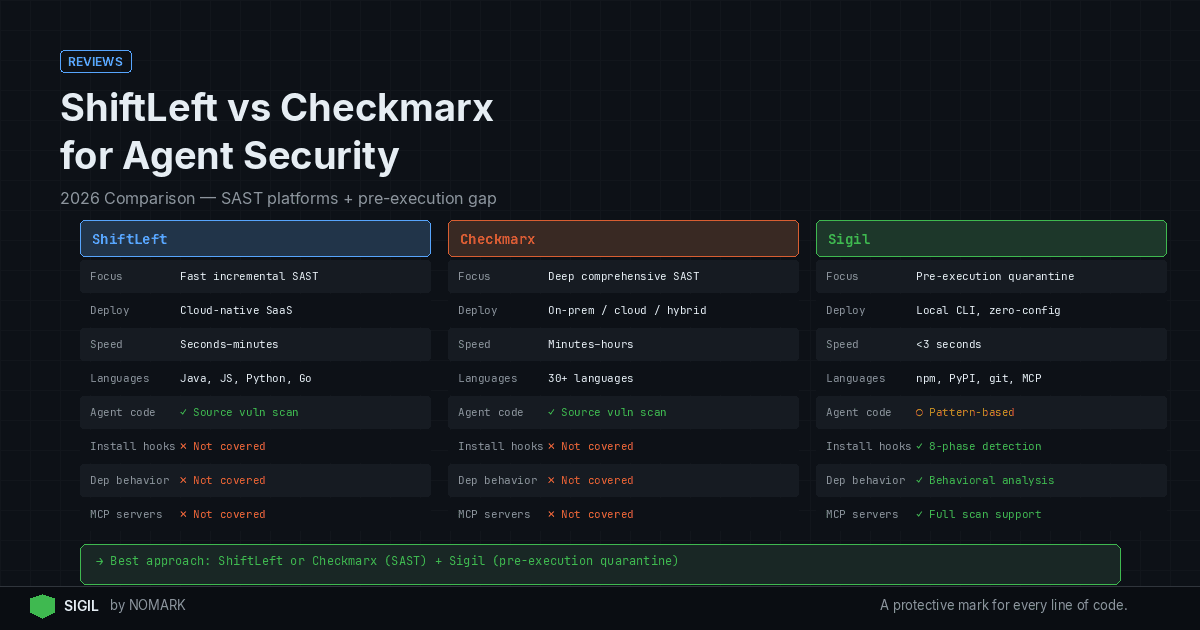Toggle the Not covered mark for Dep behavior under ShiftLeft

pos(184,480)
